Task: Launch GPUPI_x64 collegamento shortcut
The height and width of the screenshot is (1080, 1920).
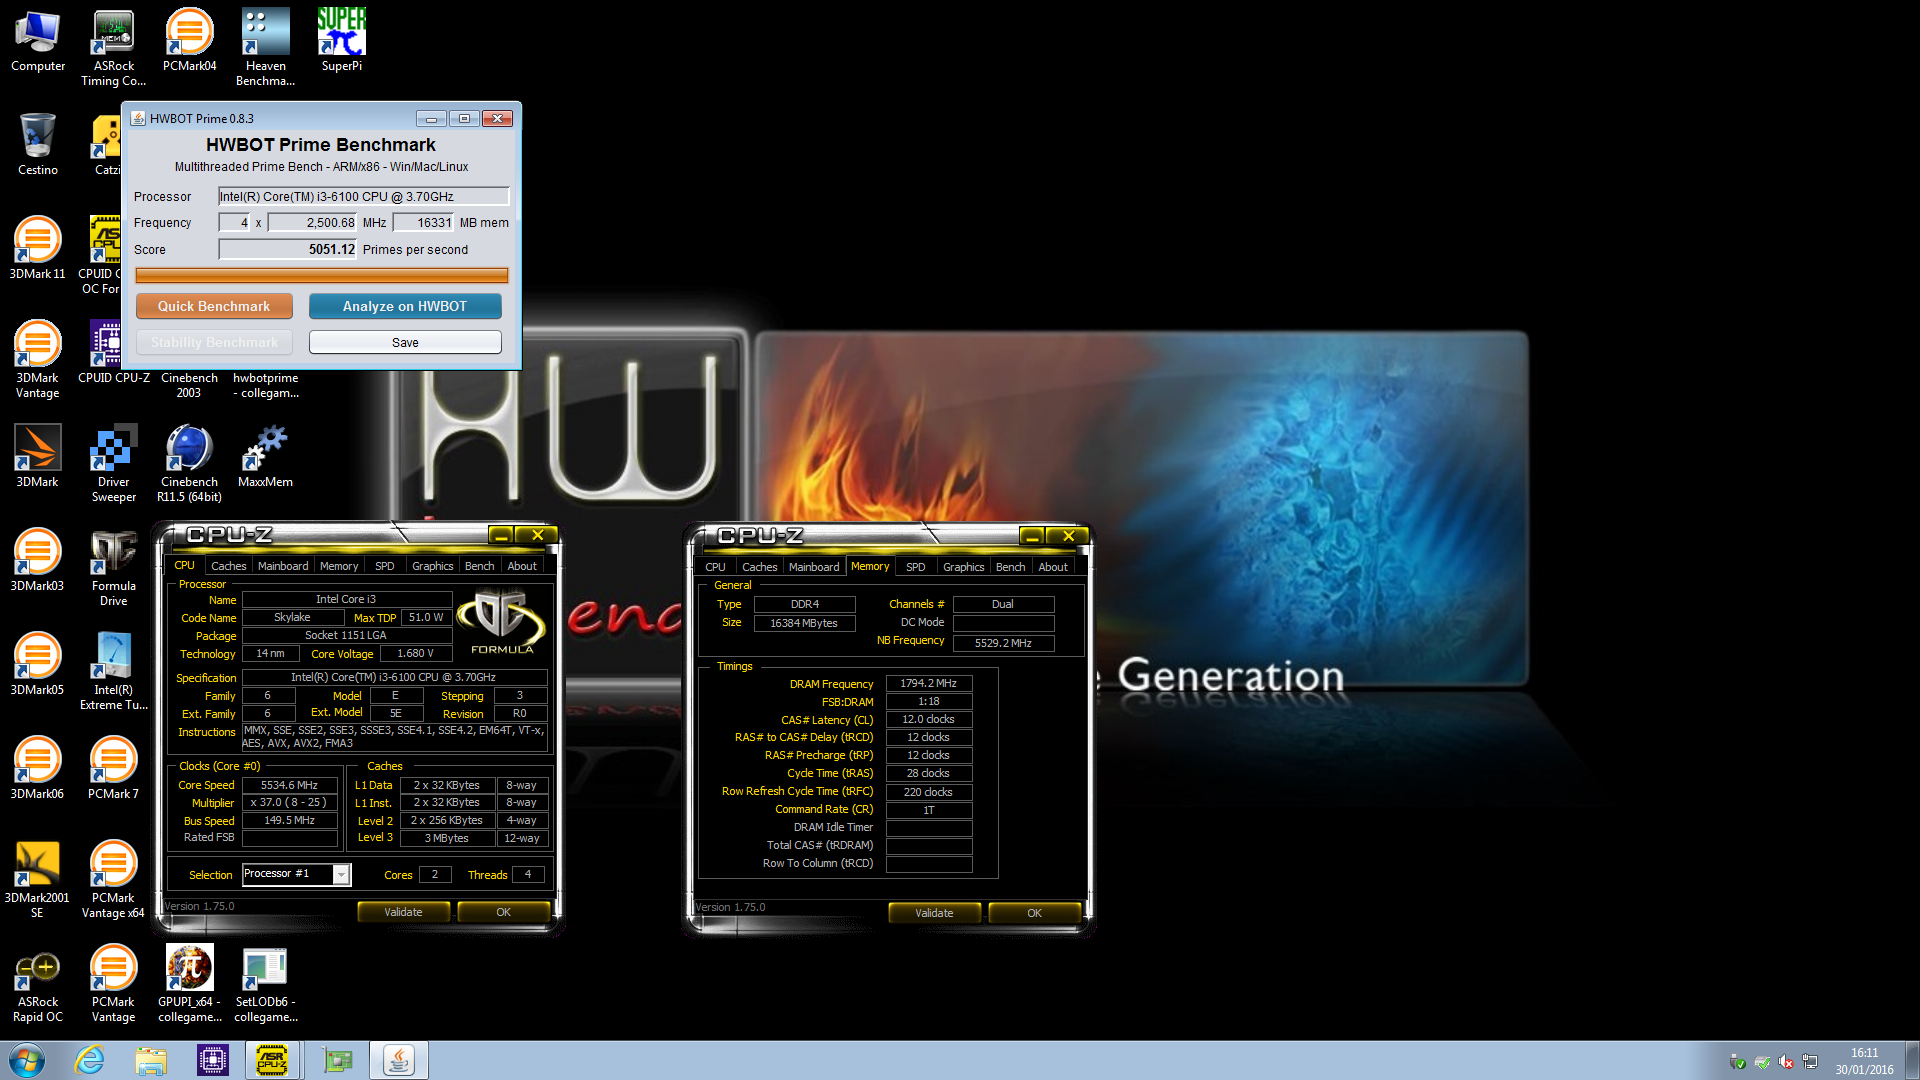Action: (x=189, y=984)
